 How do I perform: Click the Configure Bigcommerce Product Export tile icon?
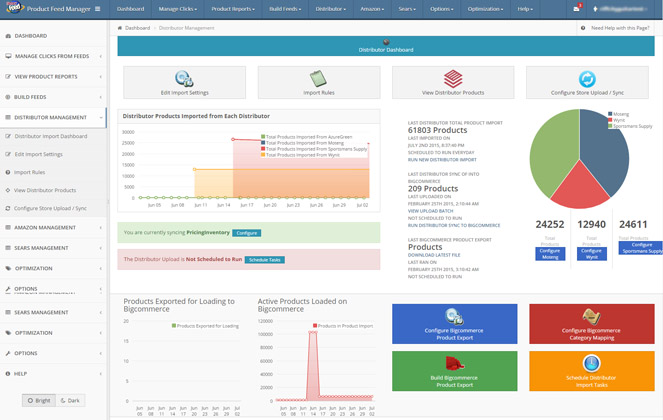coord(454,316)
